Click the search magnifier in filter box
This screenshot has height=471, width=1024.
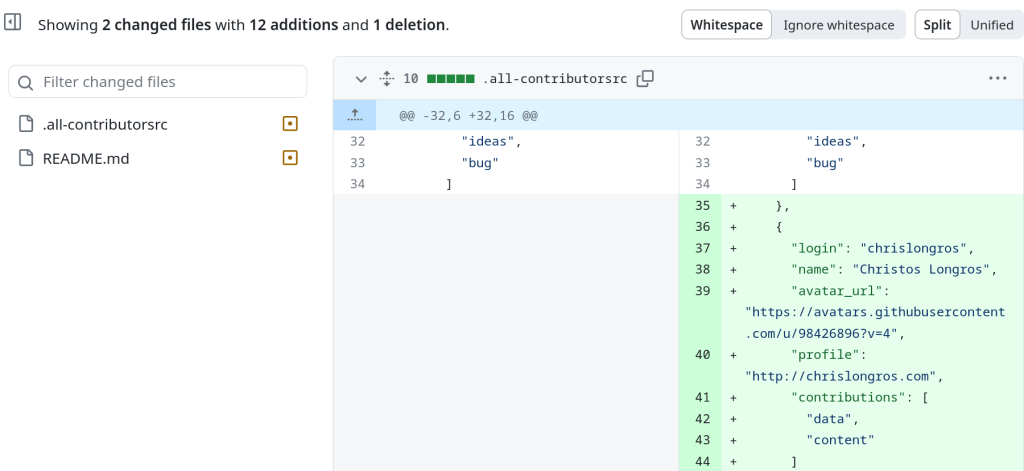pos(26,82)
